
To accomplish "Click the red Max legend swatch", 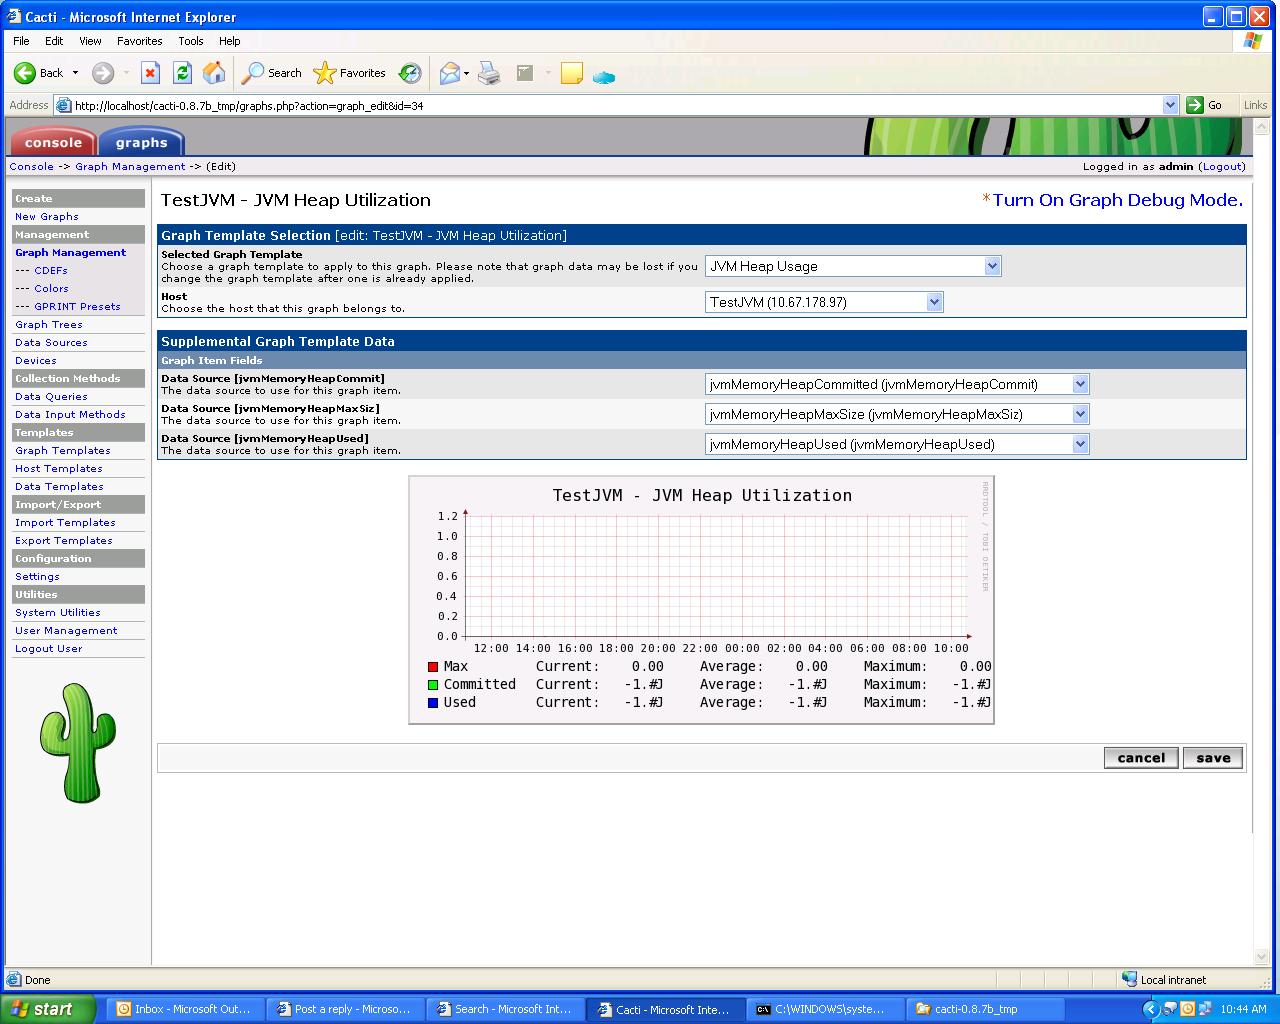I will (433, 667).
